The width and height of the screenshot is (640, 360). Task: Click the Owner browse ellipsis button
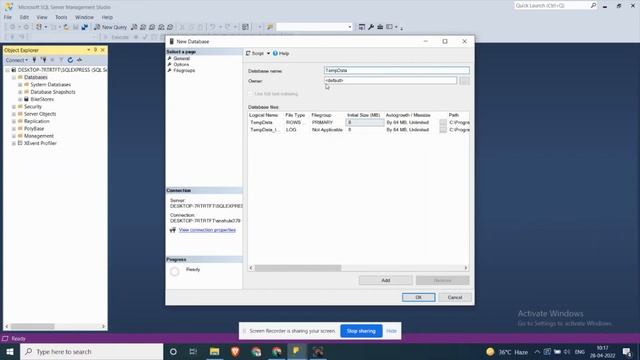[x=464, y=81]
